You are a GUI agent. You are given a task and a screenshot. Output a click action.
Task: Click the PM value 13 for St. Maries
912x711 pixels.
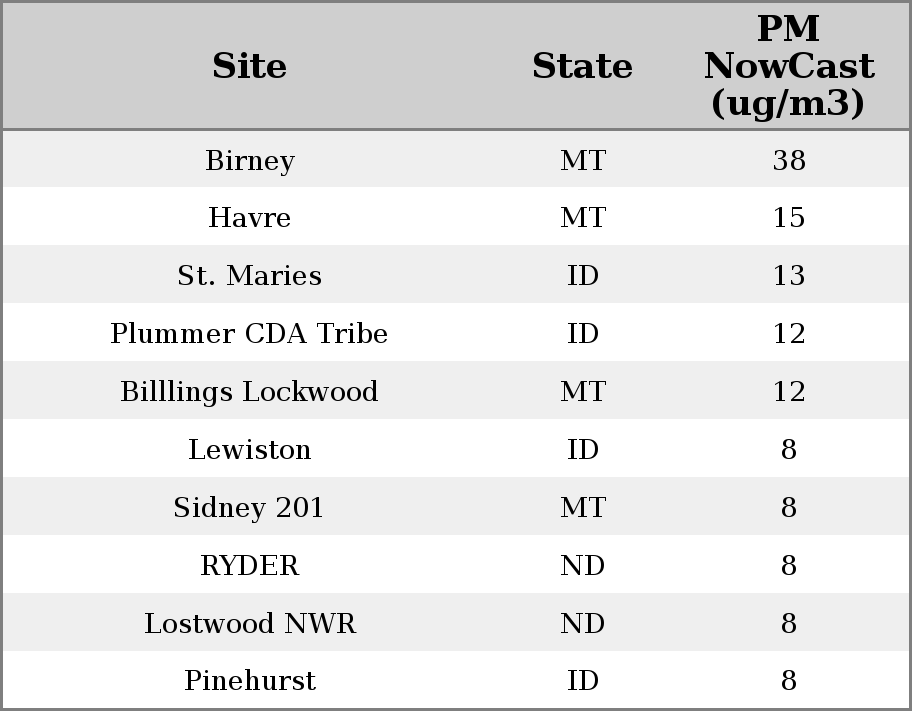tap(789, 276)
